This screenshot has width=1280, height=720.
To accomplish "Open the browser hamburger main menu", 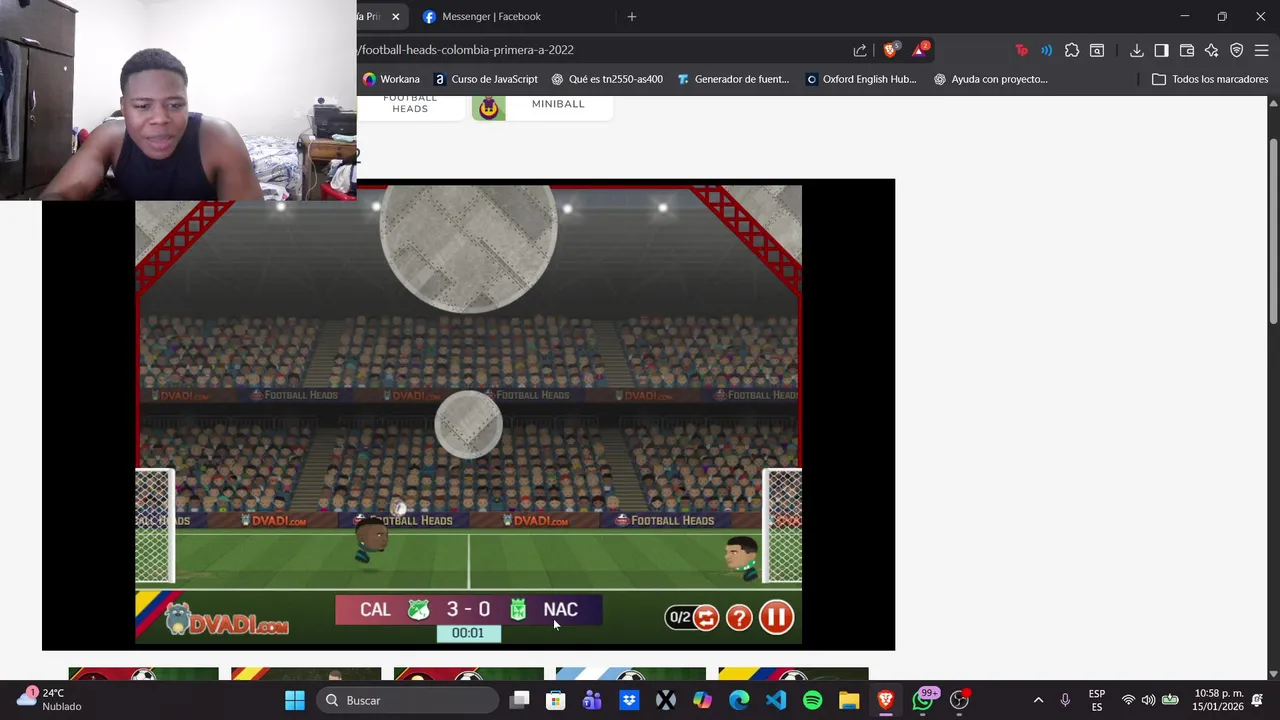I will [1261, 50].
